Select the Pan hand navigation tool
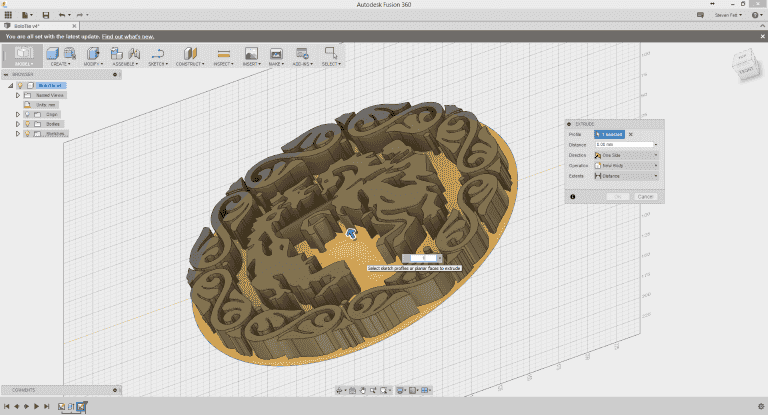The image size is (768, 415). 362,391
